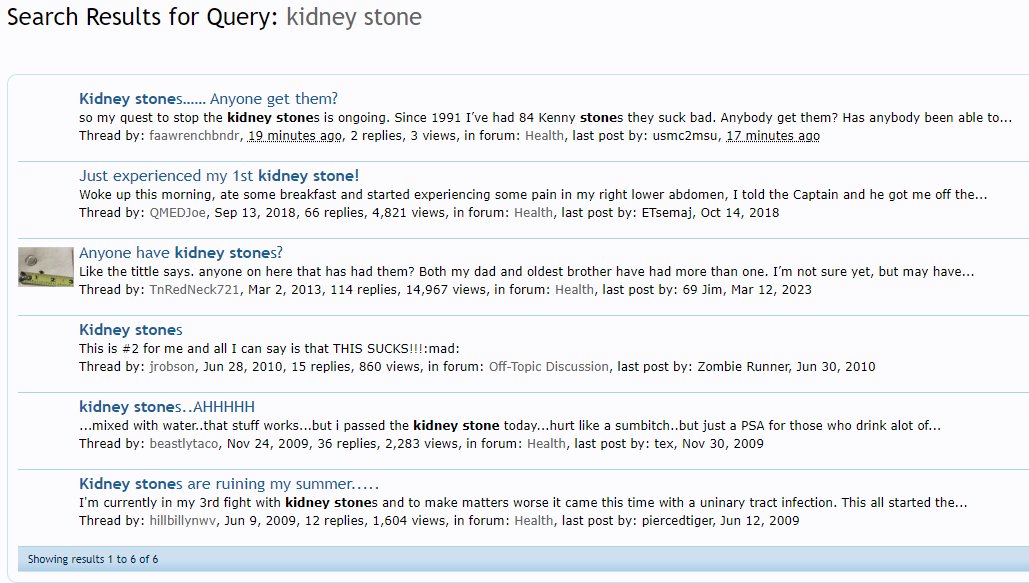This screenshot has height=583, width=1029.
Task: Click the tape measure avatar thumbnail
Action: (x=45, y=267)
